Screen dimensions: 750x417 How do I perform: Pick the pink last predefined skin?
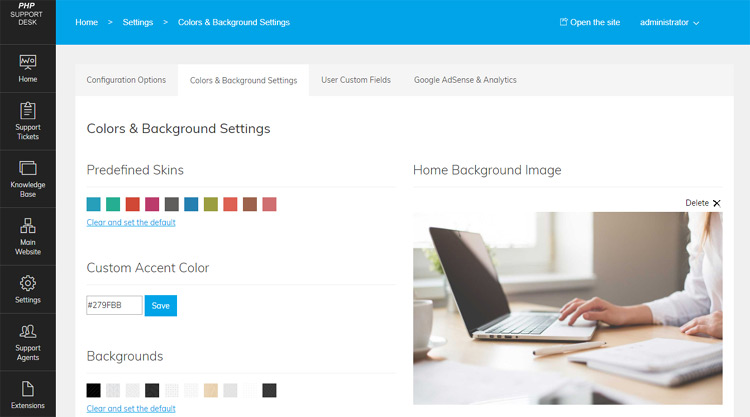(x=269, y=204)
